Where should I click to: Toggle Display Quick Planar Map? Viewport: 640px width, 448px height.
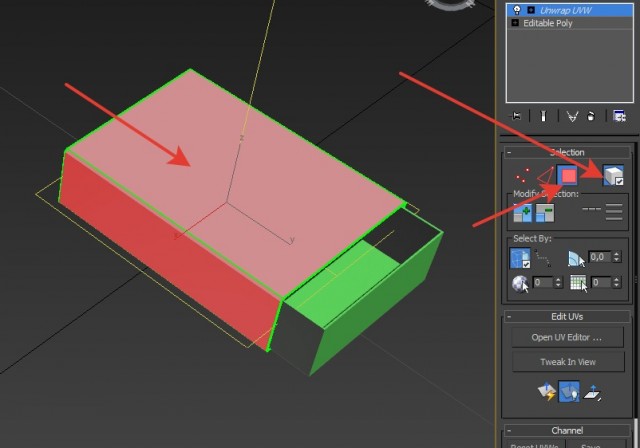(569, 391)
